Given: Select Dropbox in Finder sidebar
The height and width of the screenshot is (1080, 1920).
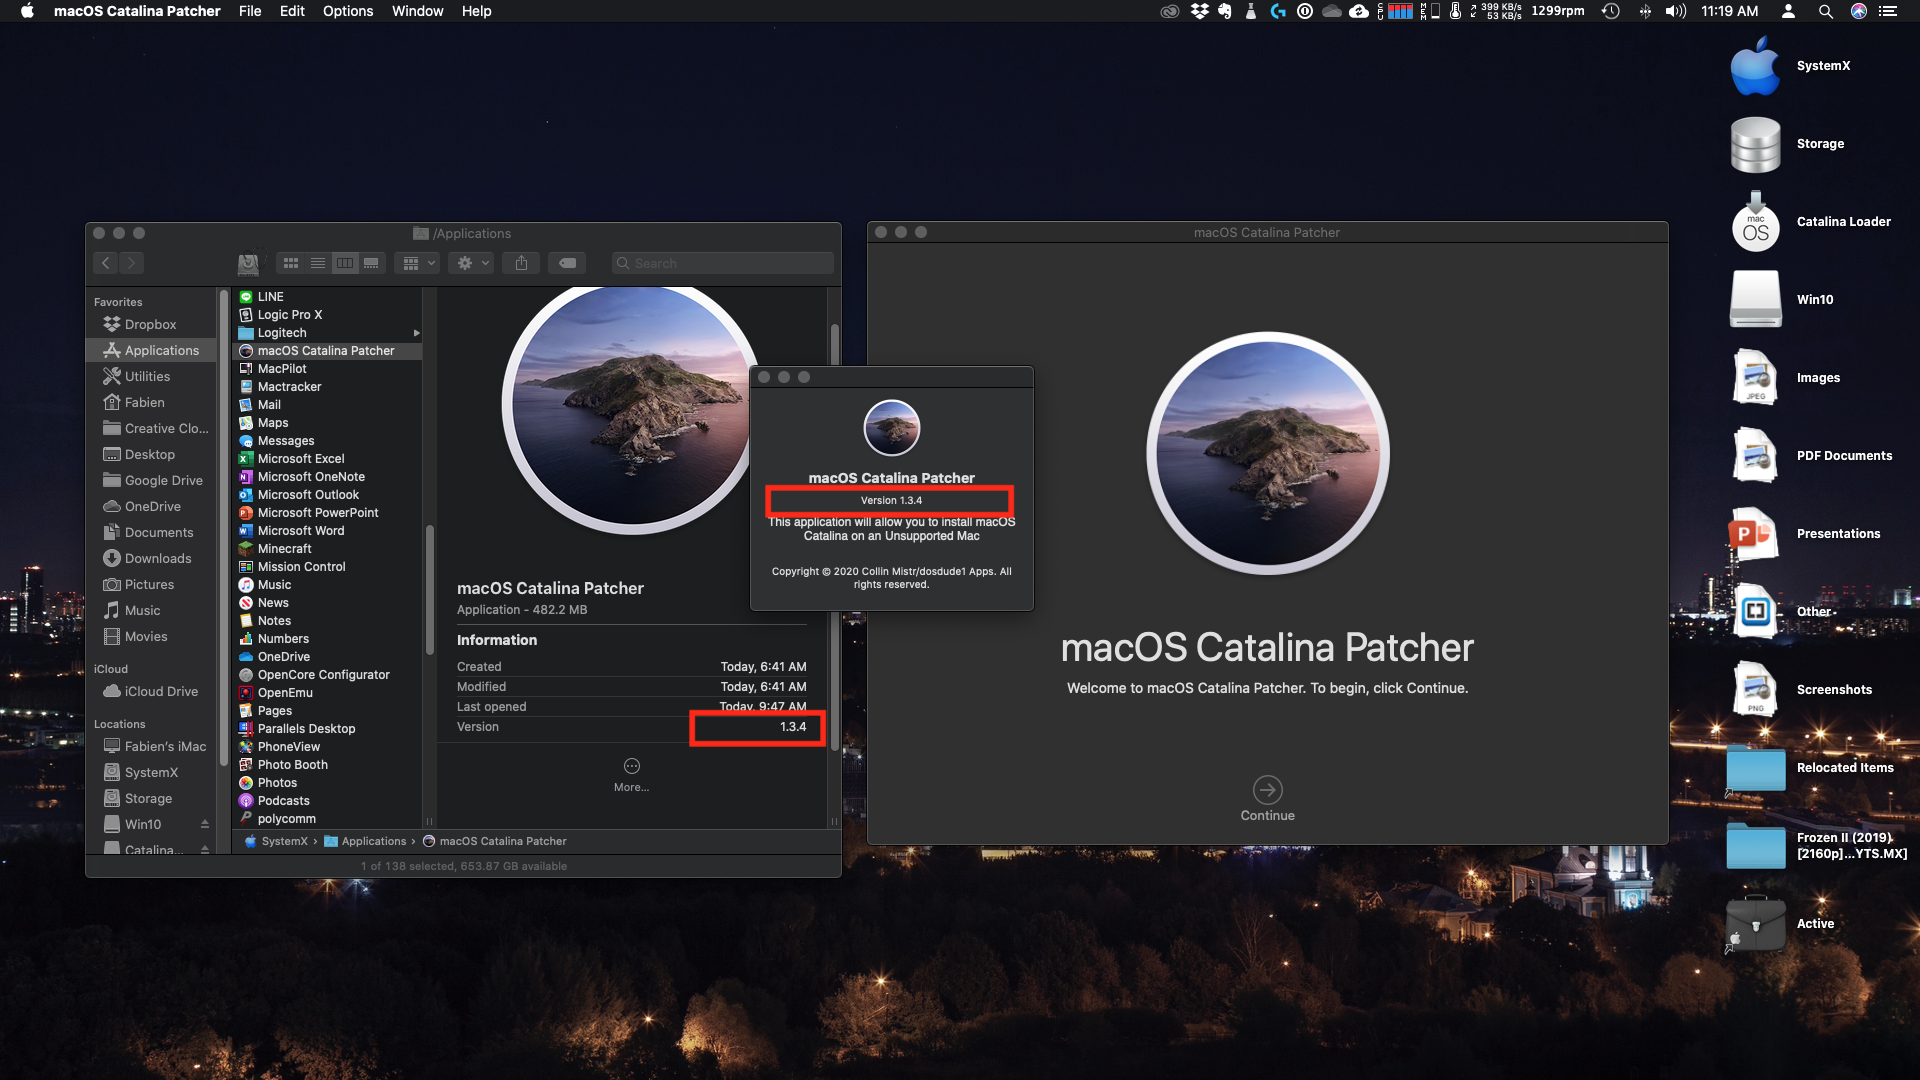Looking at the screenshot, I should coord(151,324).
